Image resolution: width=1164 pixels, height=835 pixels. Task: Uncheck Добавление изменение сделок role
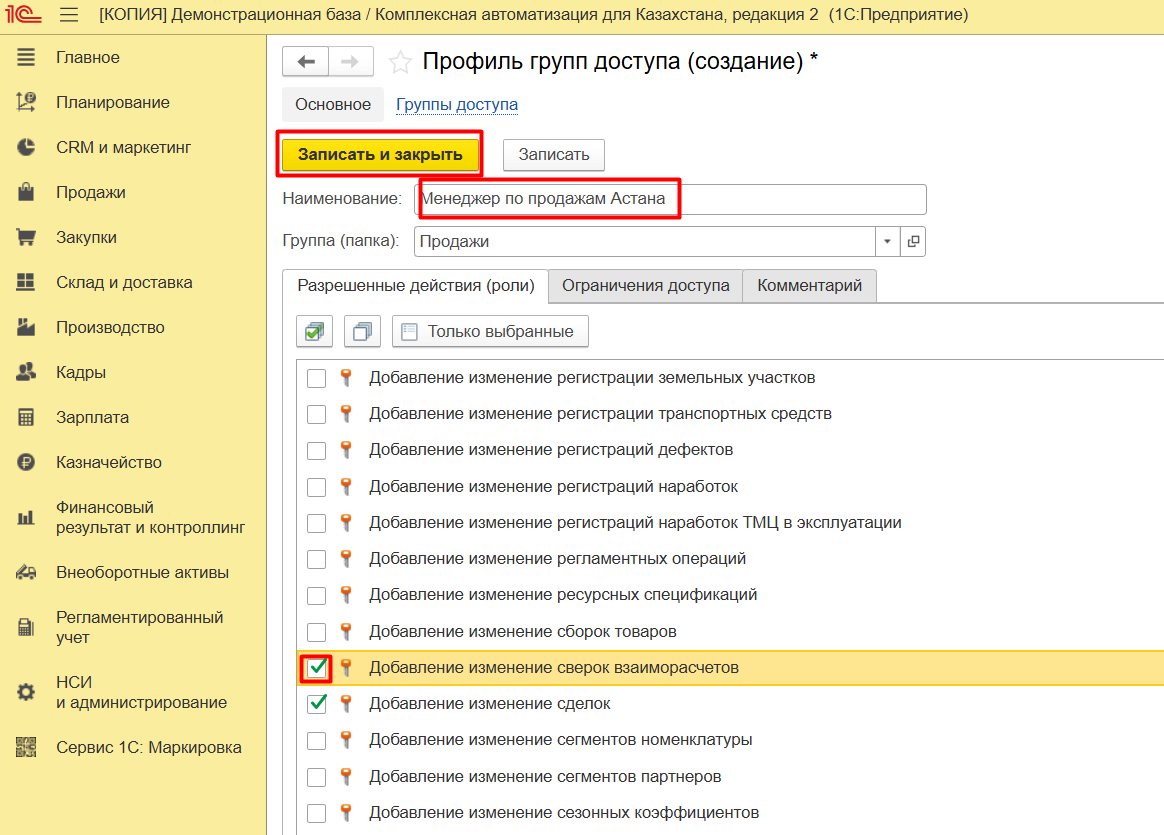tap(317, 704)
